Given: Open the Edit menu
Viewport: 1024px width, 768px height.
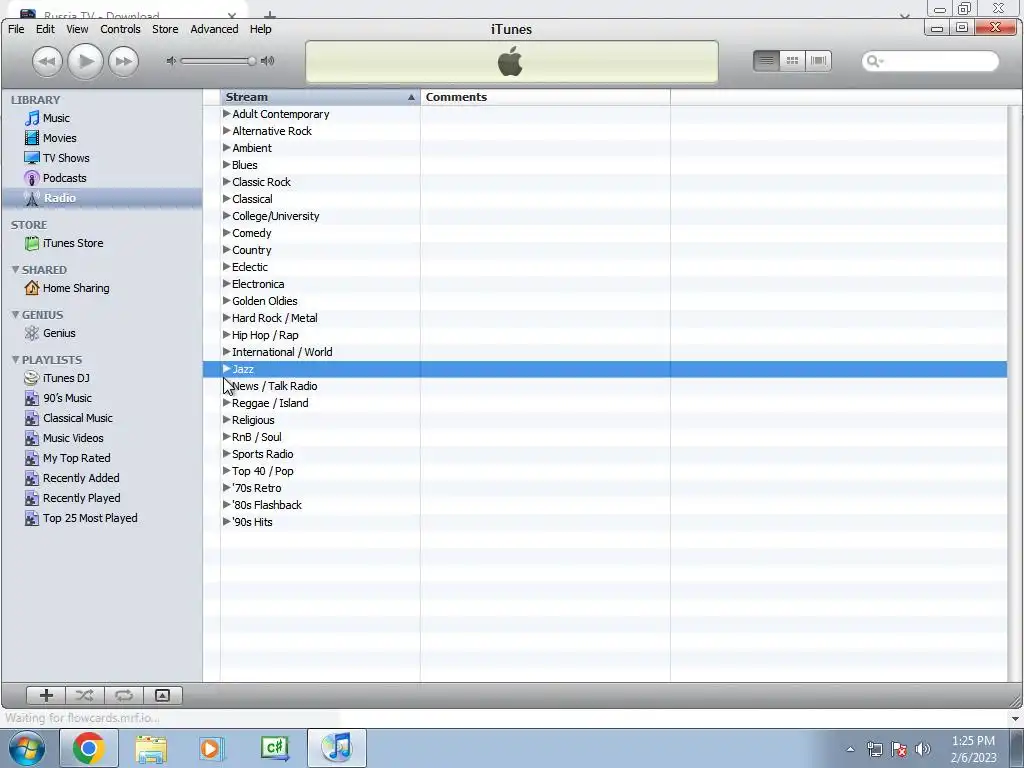Looking at the screenshot, I should (45, 29).
